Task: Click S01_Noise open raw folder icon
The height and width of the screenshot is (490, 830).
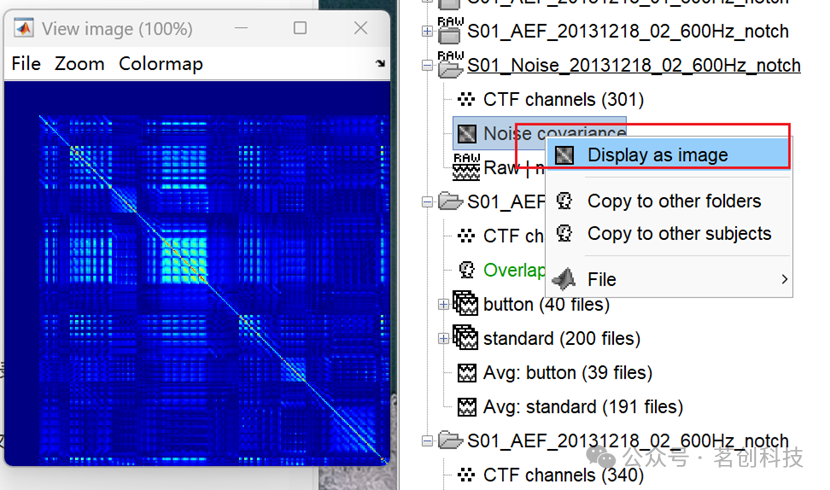Action: click(450, 65)
